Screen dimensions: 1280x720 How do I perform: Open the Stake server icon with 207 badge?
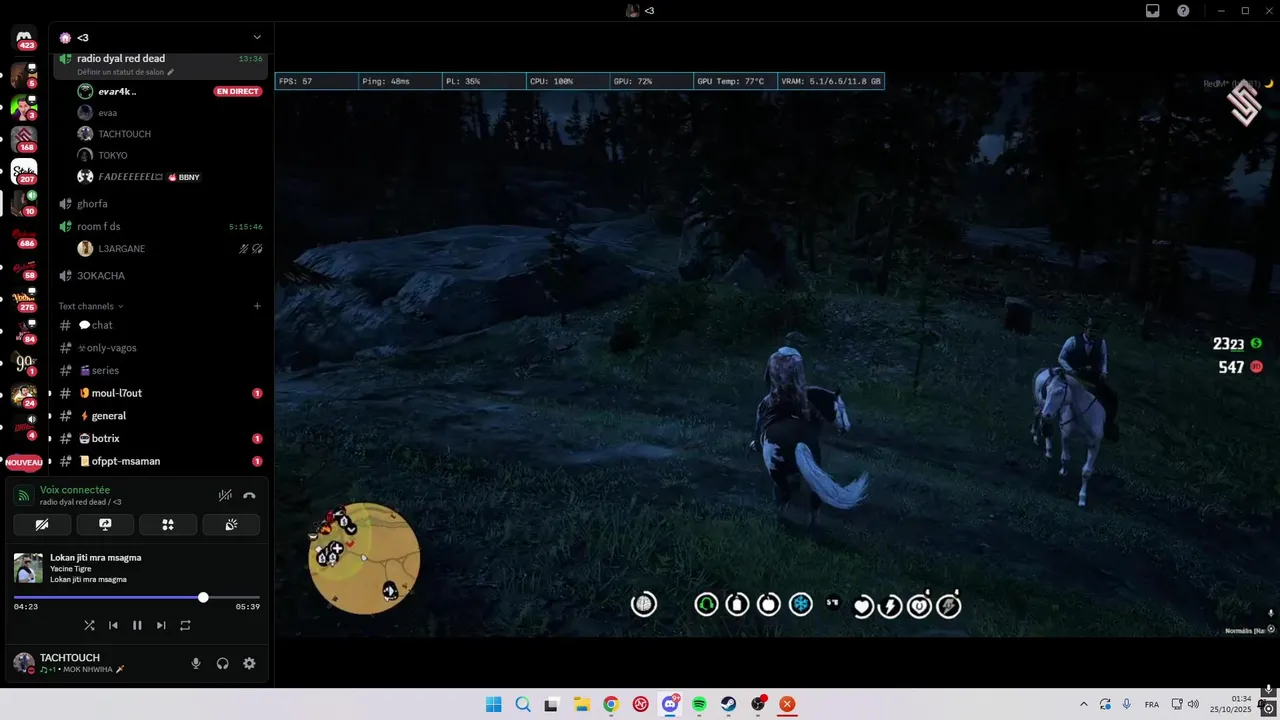tap(25, 171)
